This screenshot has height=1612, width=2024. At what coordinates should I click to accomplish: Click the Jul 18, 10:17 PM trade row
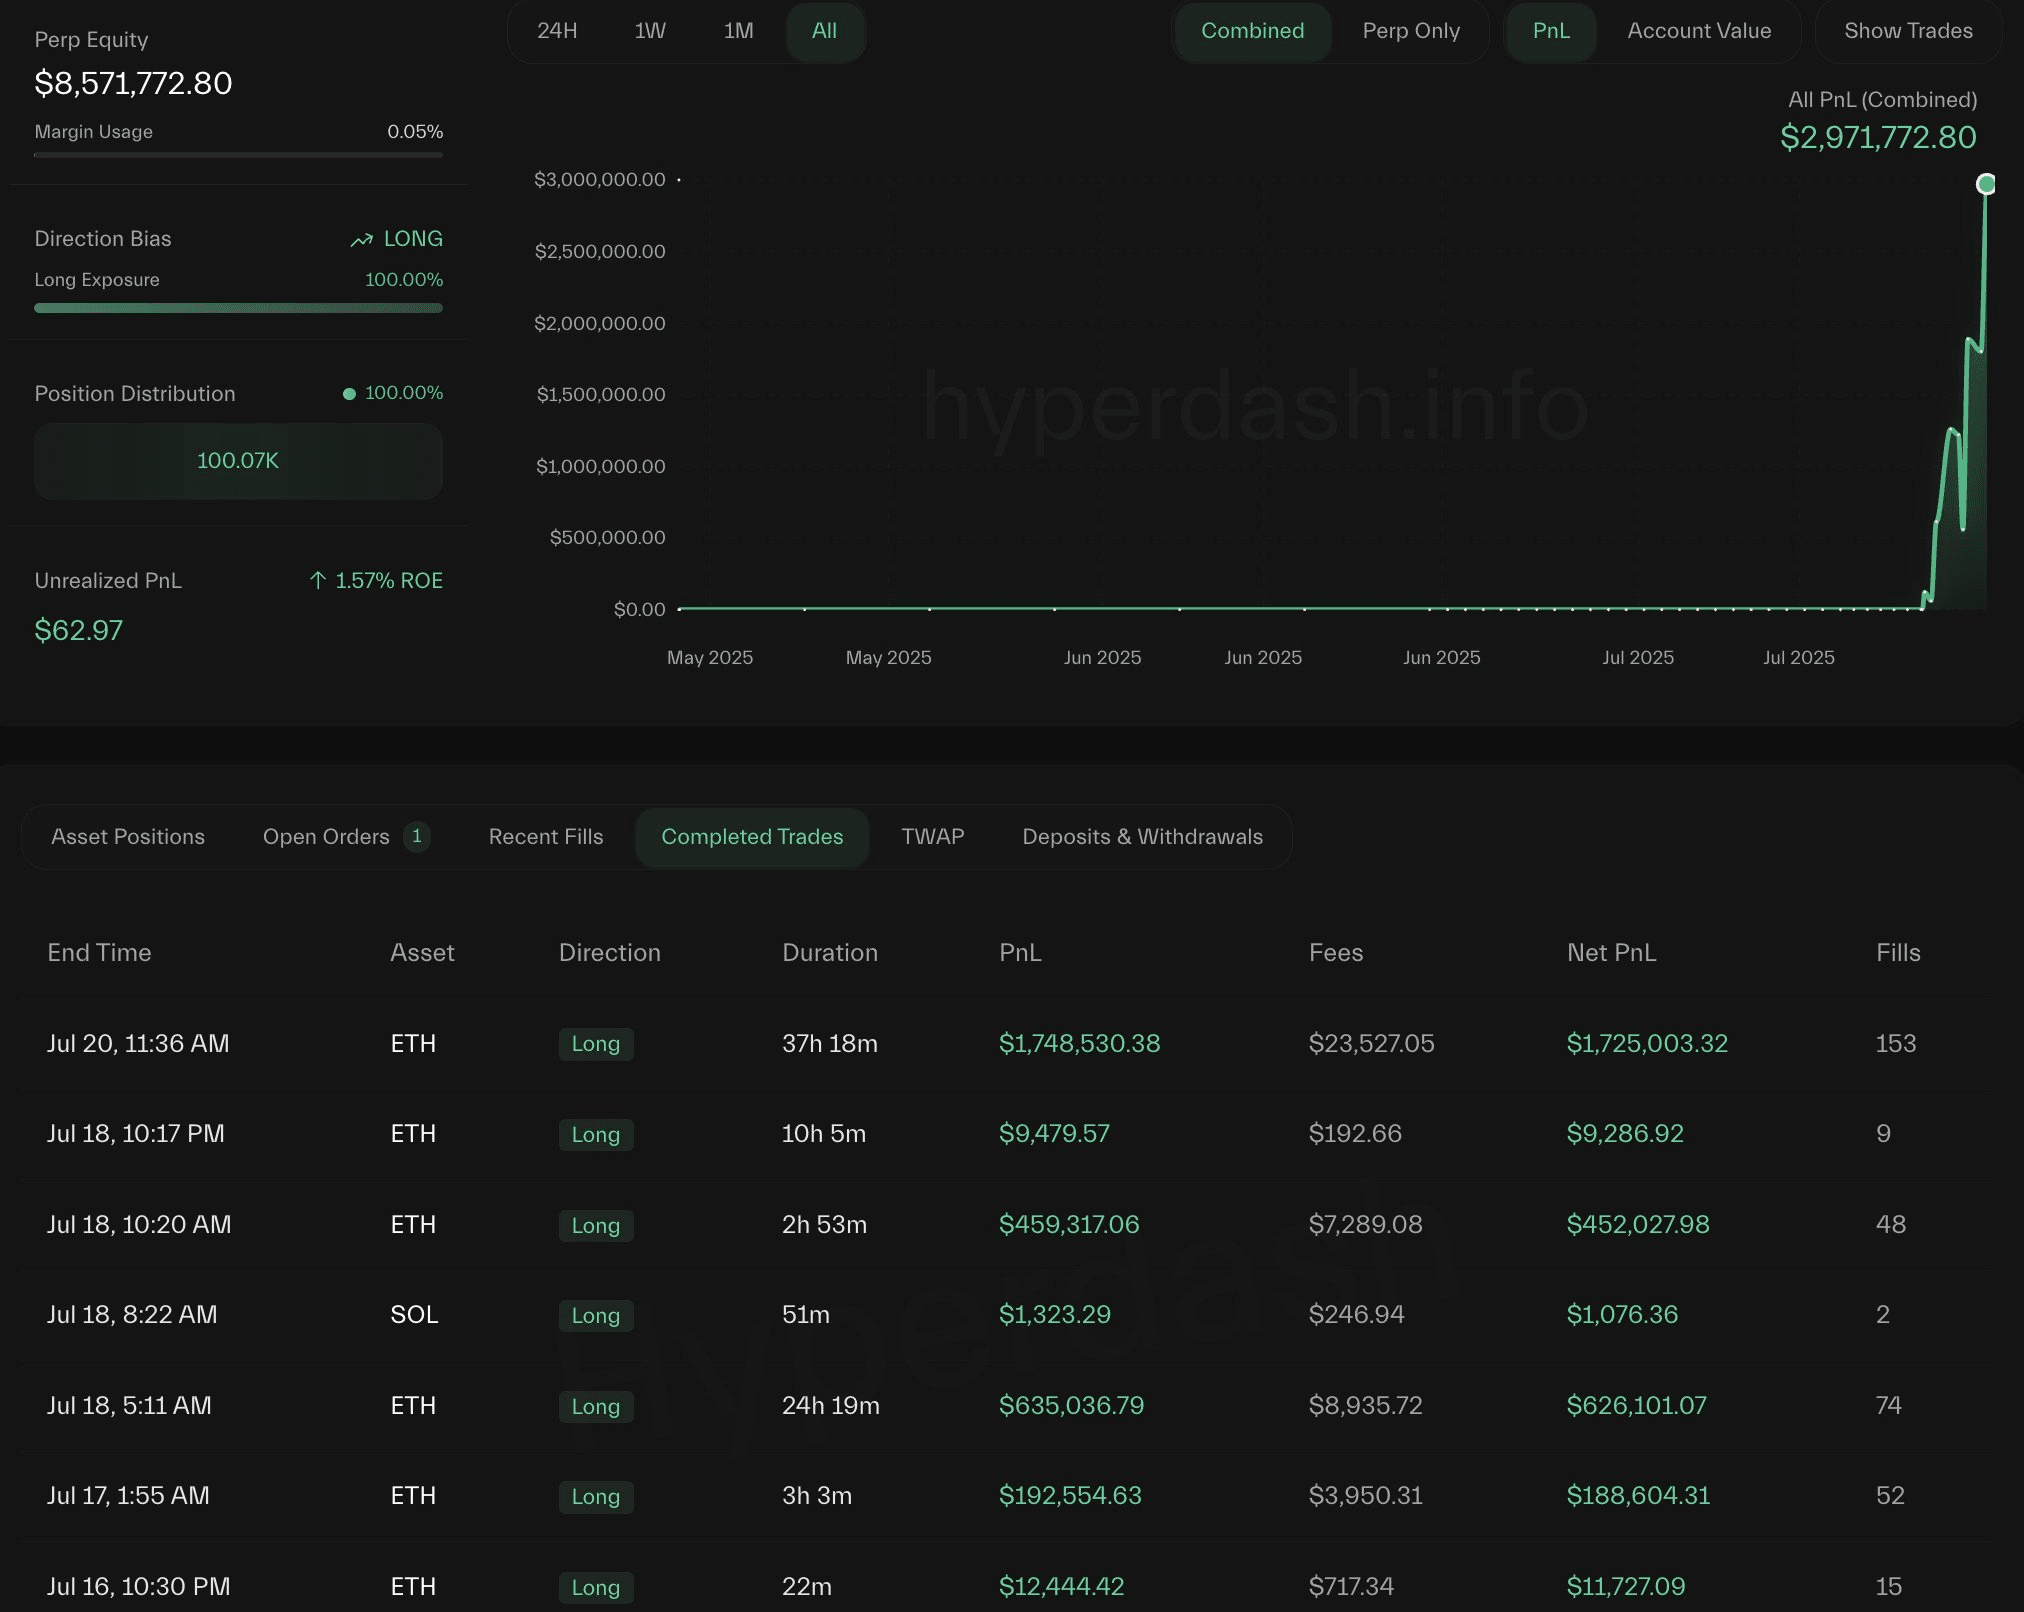point(1005,1134)
